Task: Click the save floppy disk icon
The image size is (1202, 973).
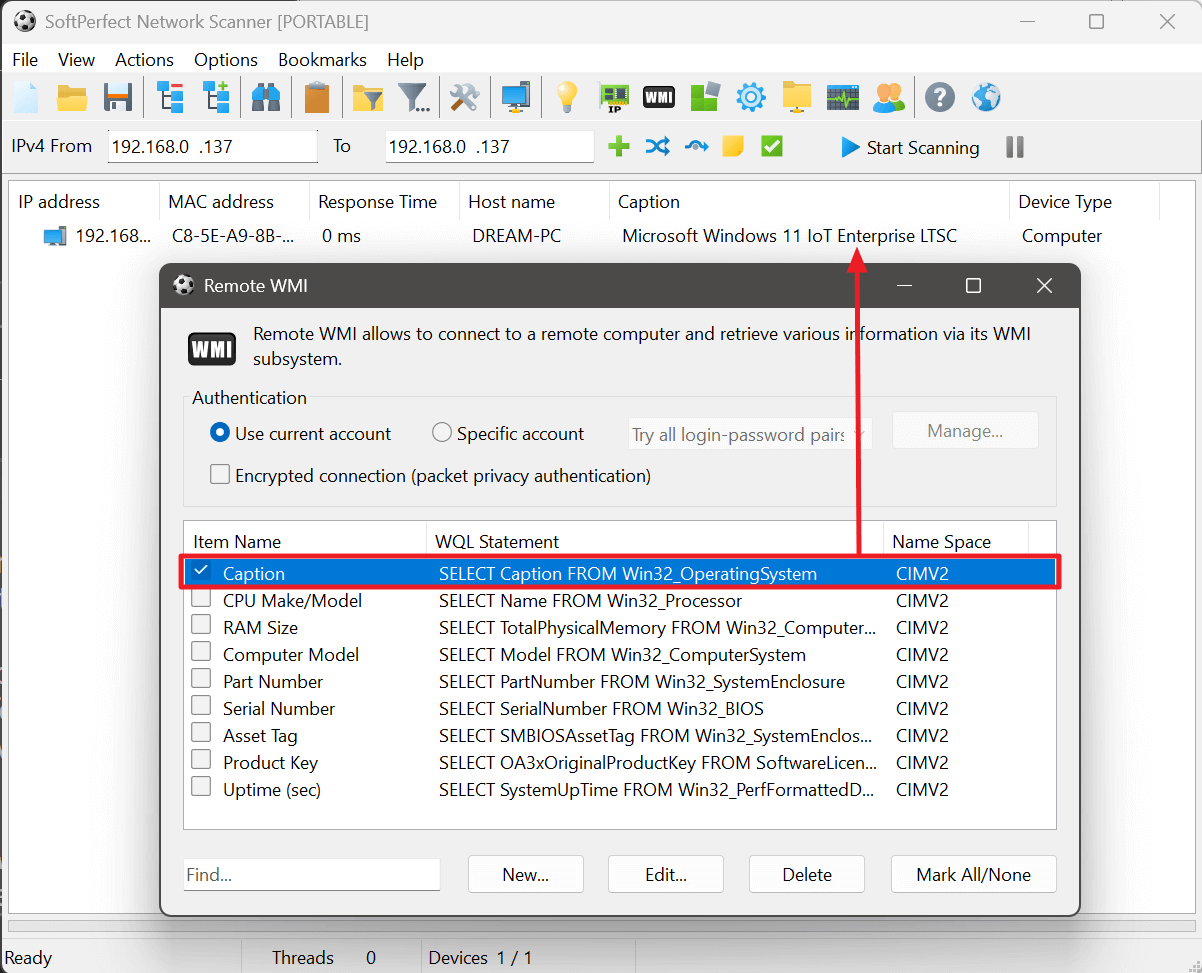Action: (118, 97)
